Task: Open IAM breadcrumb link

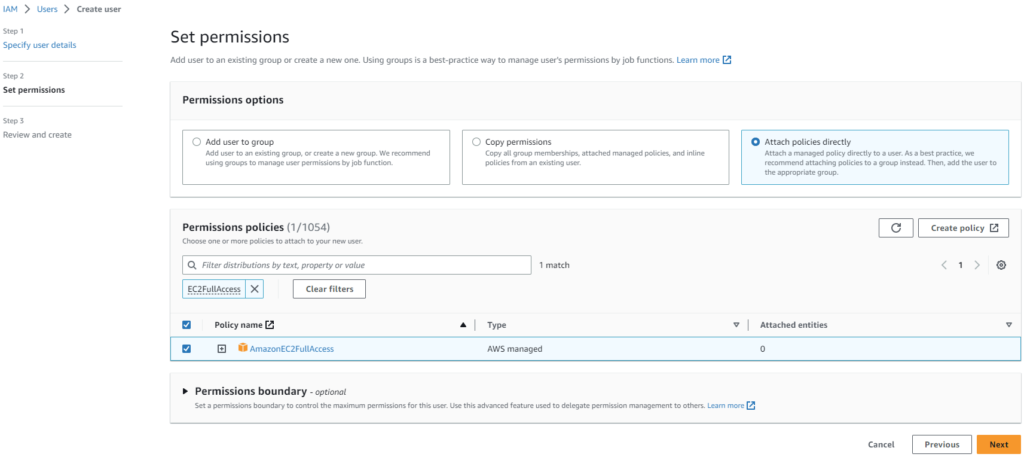Action: click(10, 9)
